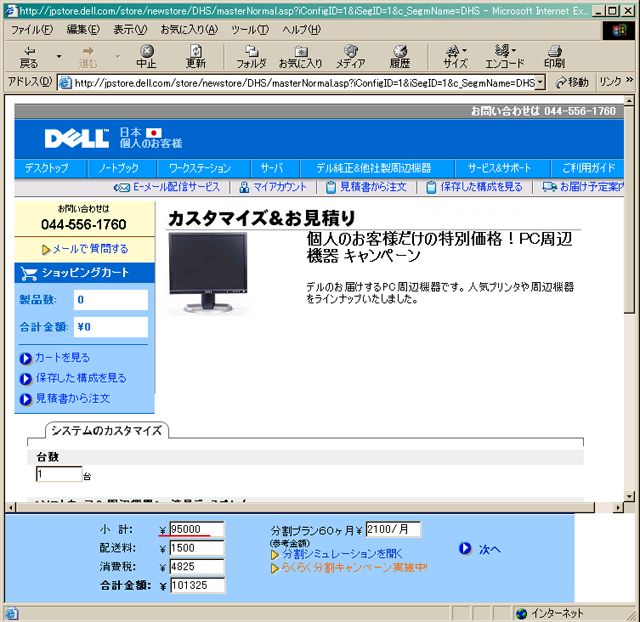Screen dimensions: 640x622
Task: Click the IE page icon in status bar
Action: (x=11, y=613)
